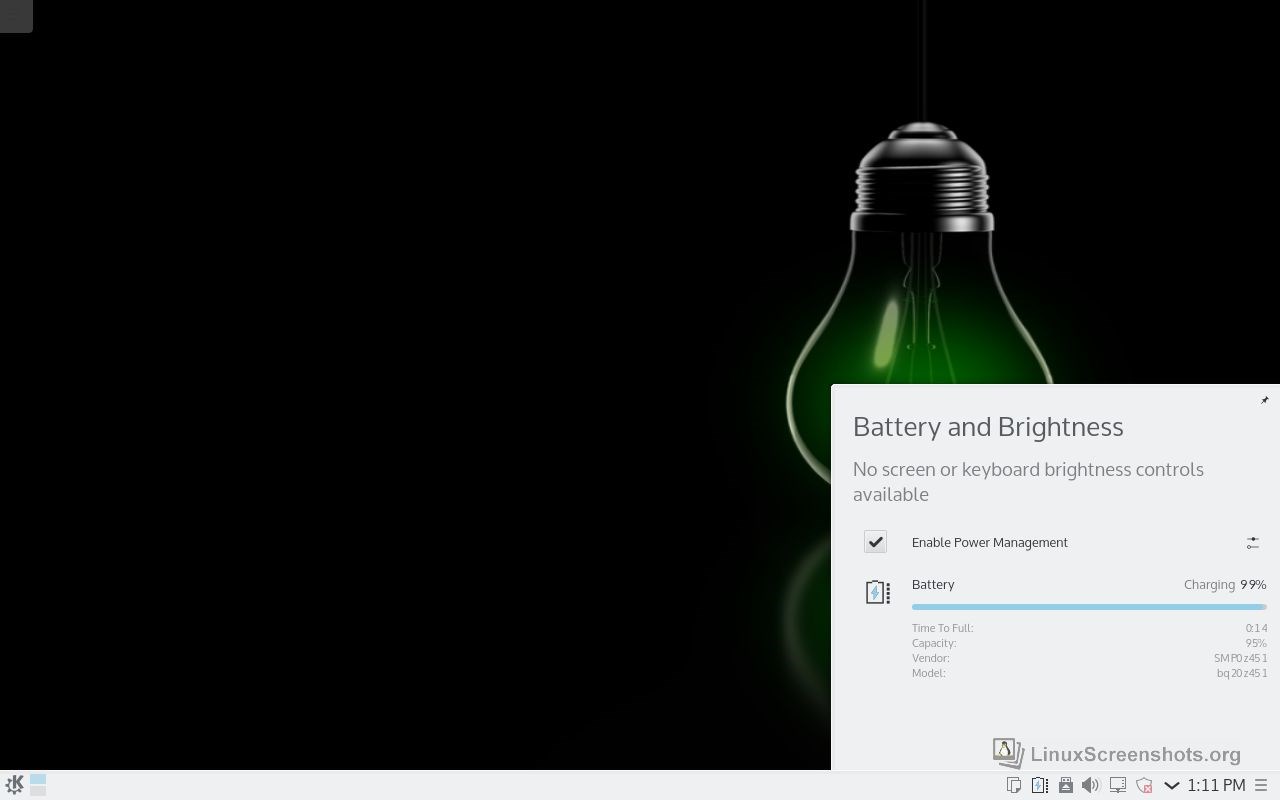Open the removable device notifier tray icon
The height and width of the screenshot is (800, 1280).
(1066, 785)
